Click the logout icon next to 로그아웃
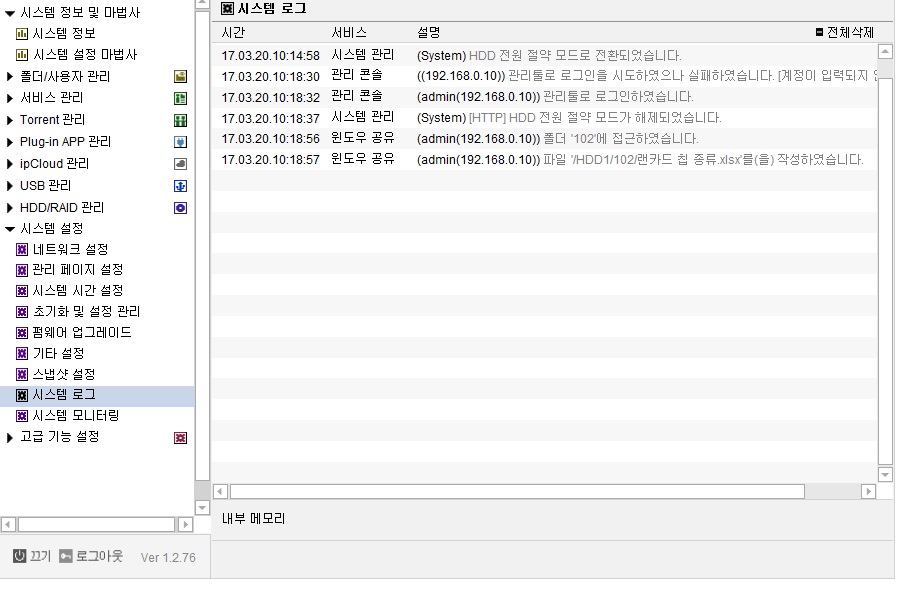 (66, 556)
